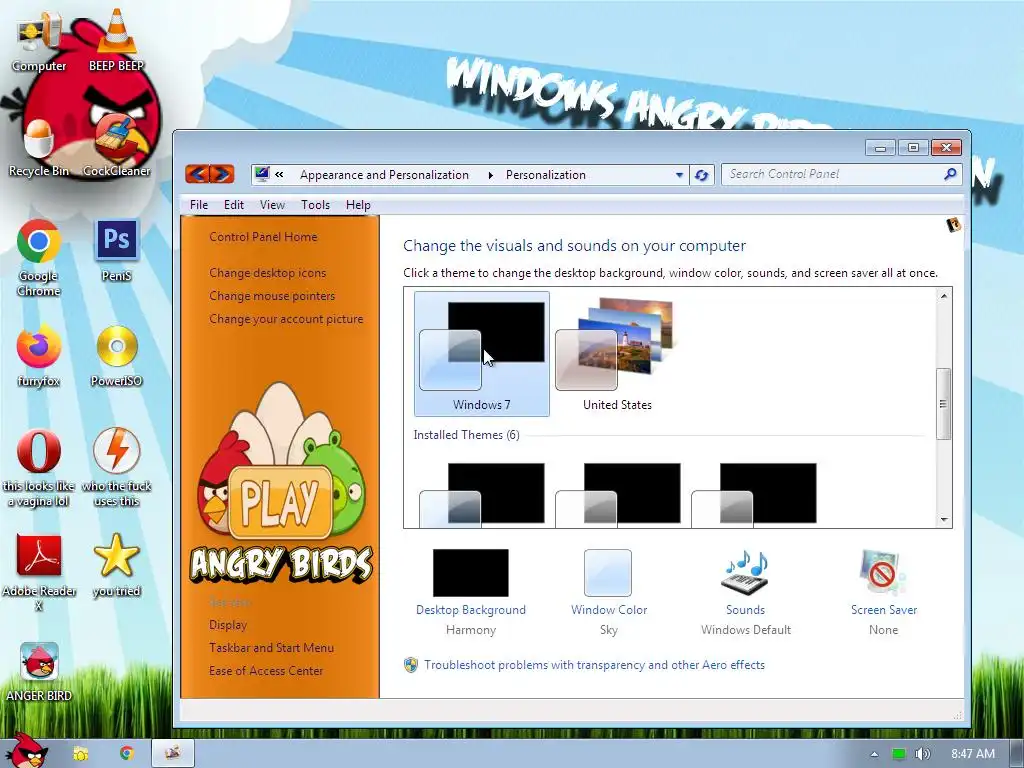
Task: Select the Recycle Bin desktop icon
Action: pyautogui.click(x=39, y=149)
